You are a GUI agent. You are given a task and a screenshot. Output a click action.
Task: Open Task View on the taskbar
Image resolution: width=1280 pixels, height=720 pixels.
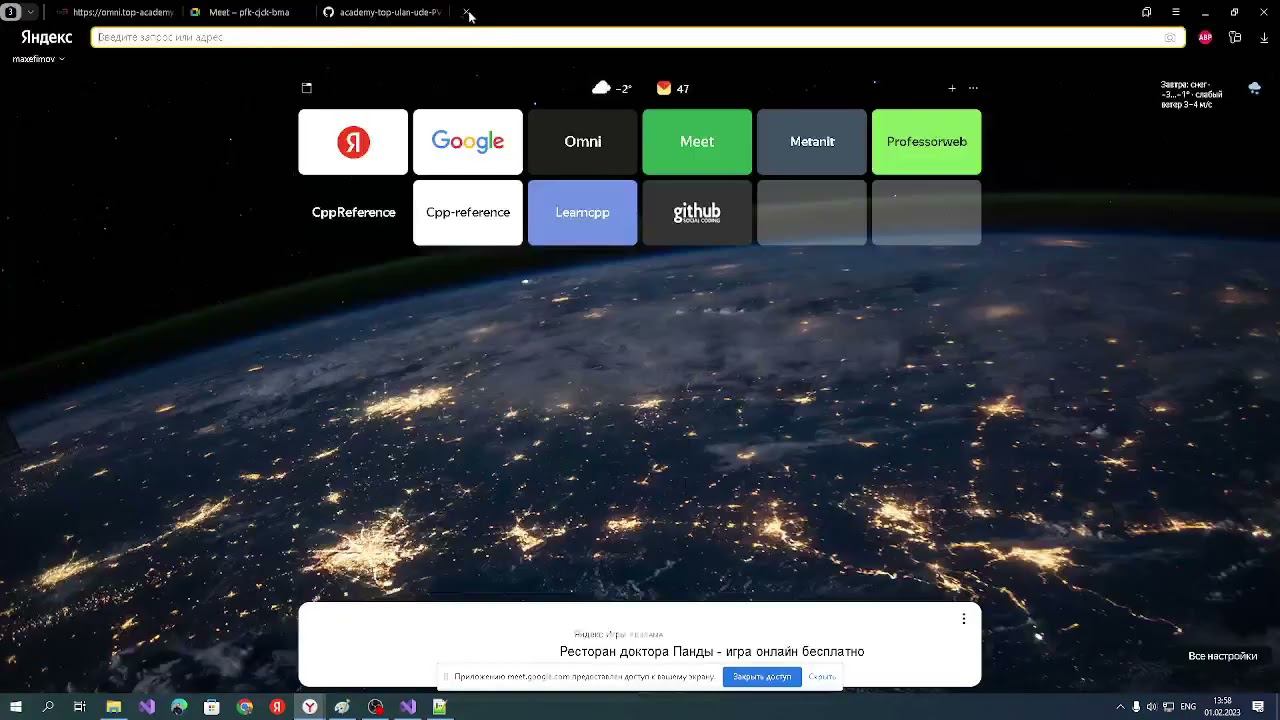pos(81,707)
